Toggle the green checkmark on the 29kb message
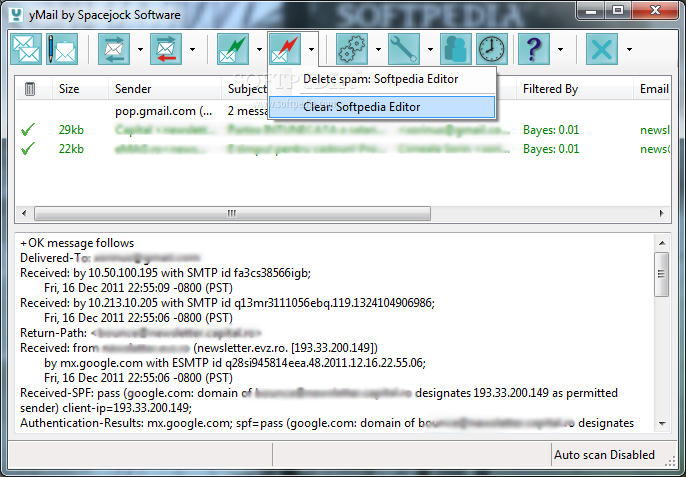 coord(28,130)
